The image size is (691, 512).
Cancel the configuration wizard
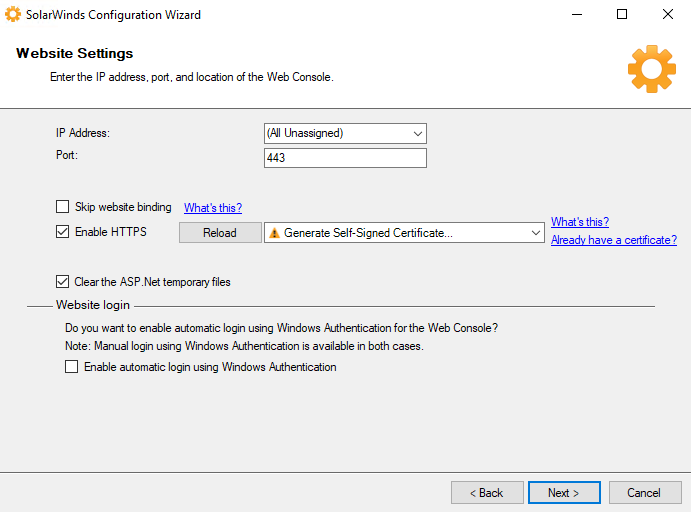tap(645, 493)
